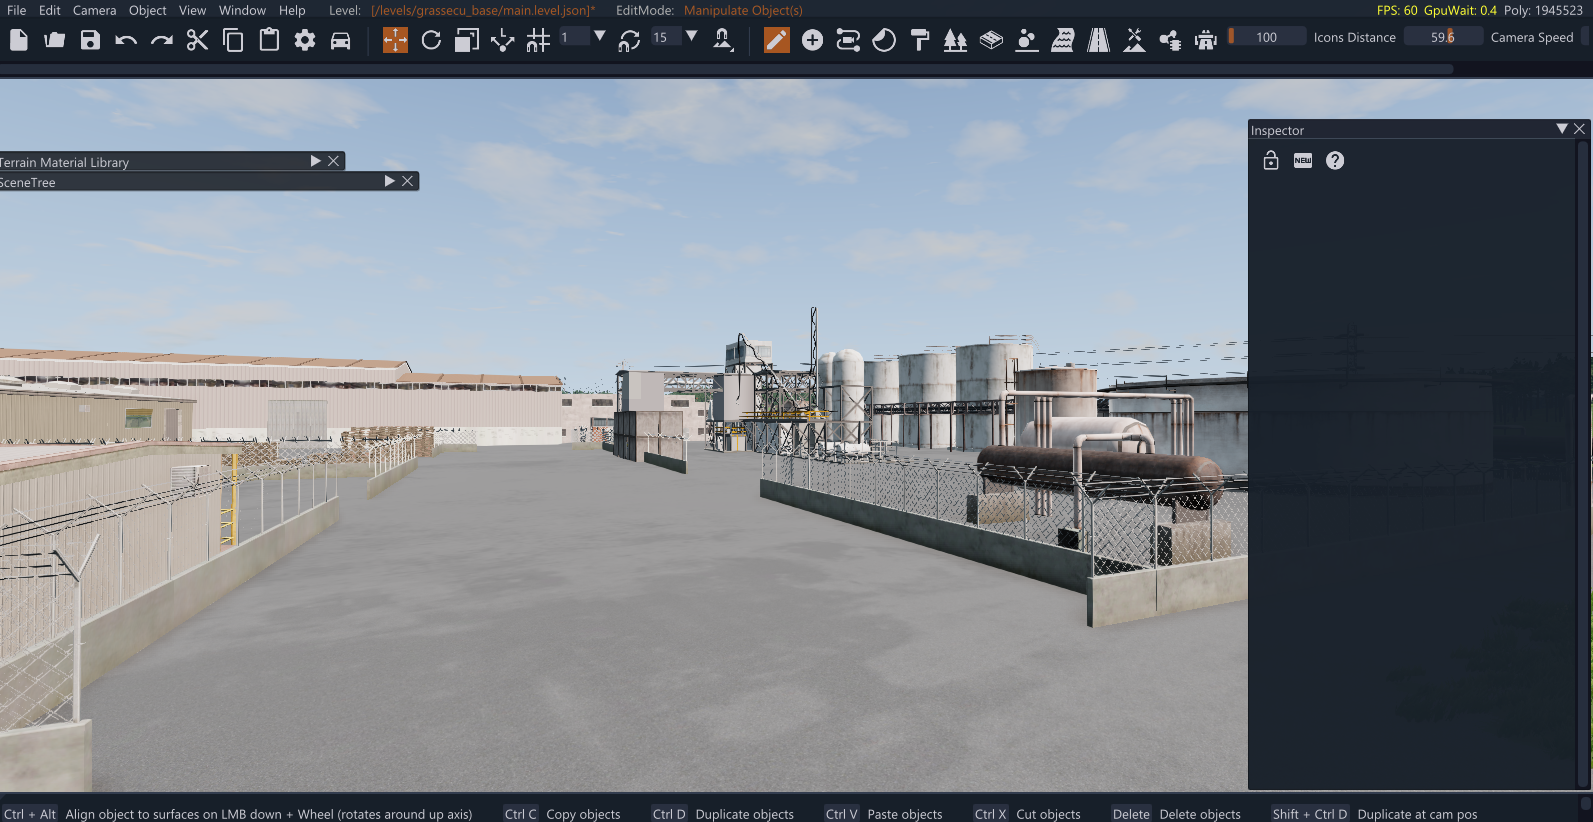The height and width of the screenshot is (822, 1593).
Task: Open Inspector help question mark icon
Action: (x=1335, y=160)
